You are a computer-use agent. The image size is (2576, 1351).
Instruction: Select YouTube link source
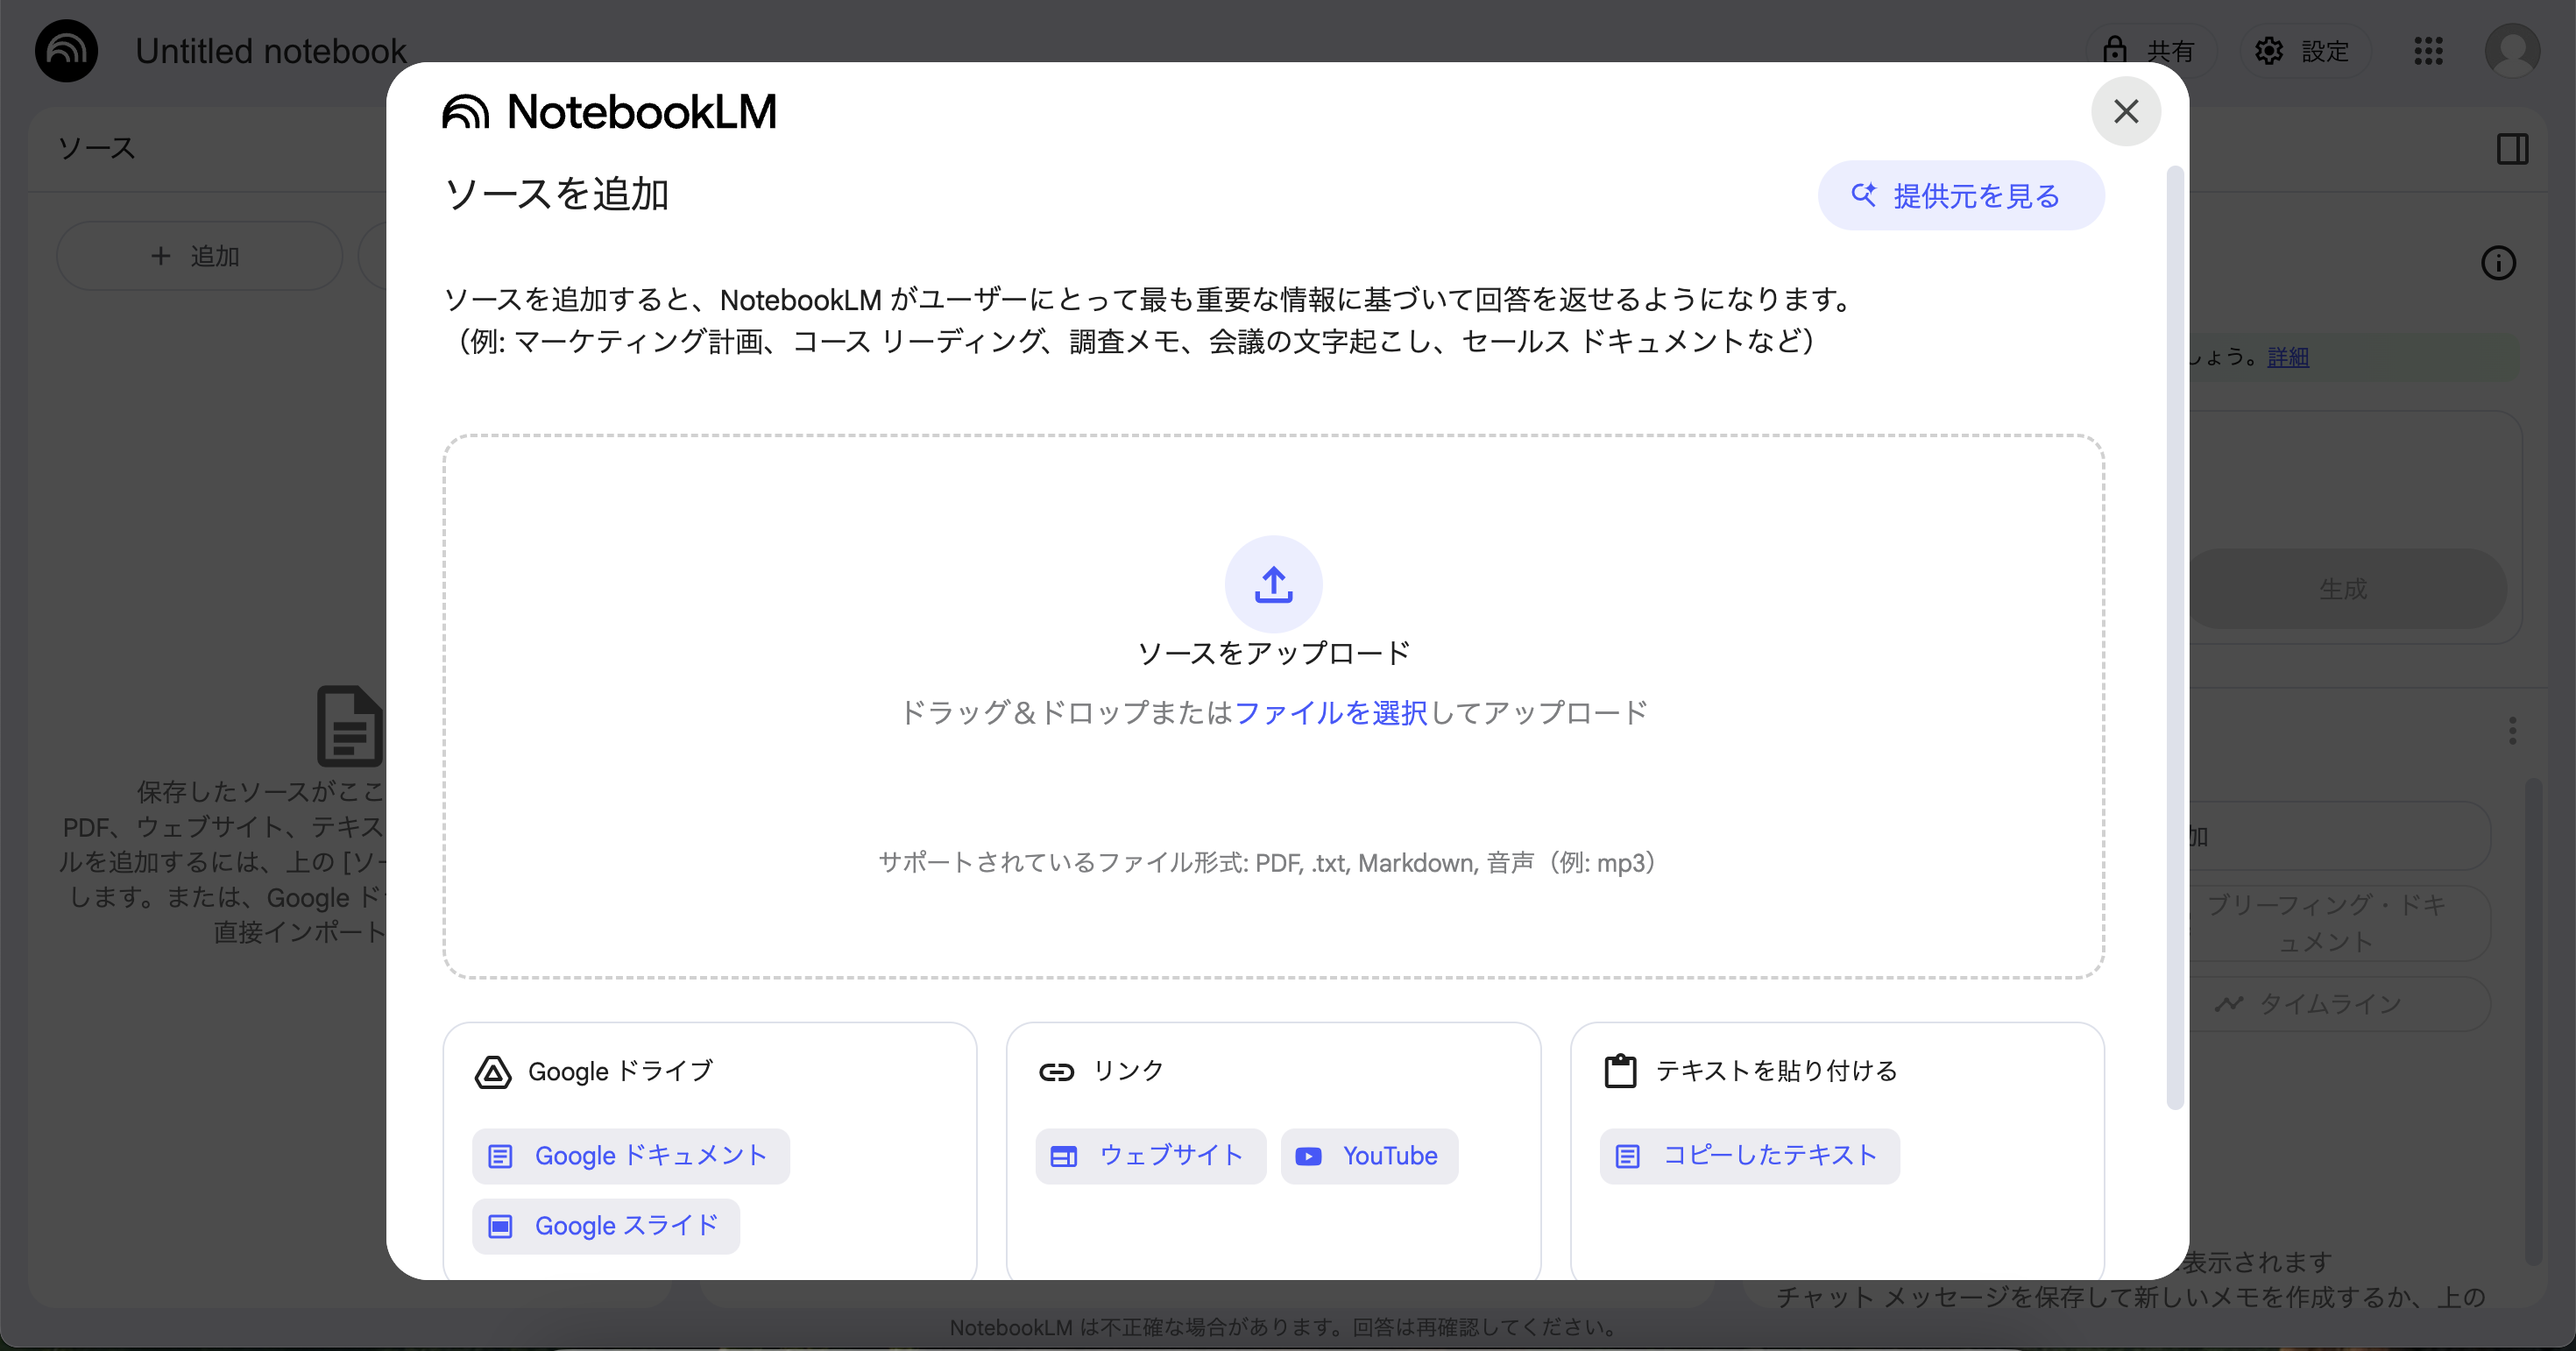pos(1369,1156)
